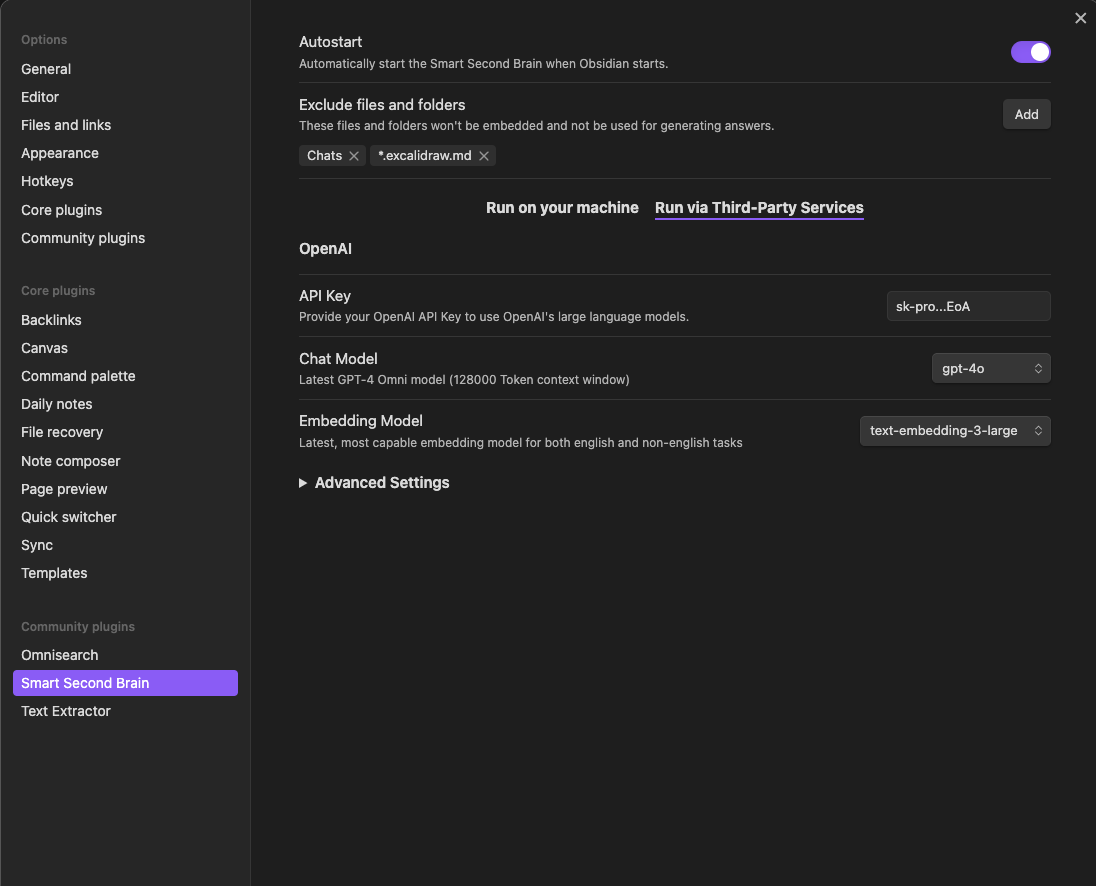Open Hotkeys settings
The image size is (1096, 886).
(47, 181)
